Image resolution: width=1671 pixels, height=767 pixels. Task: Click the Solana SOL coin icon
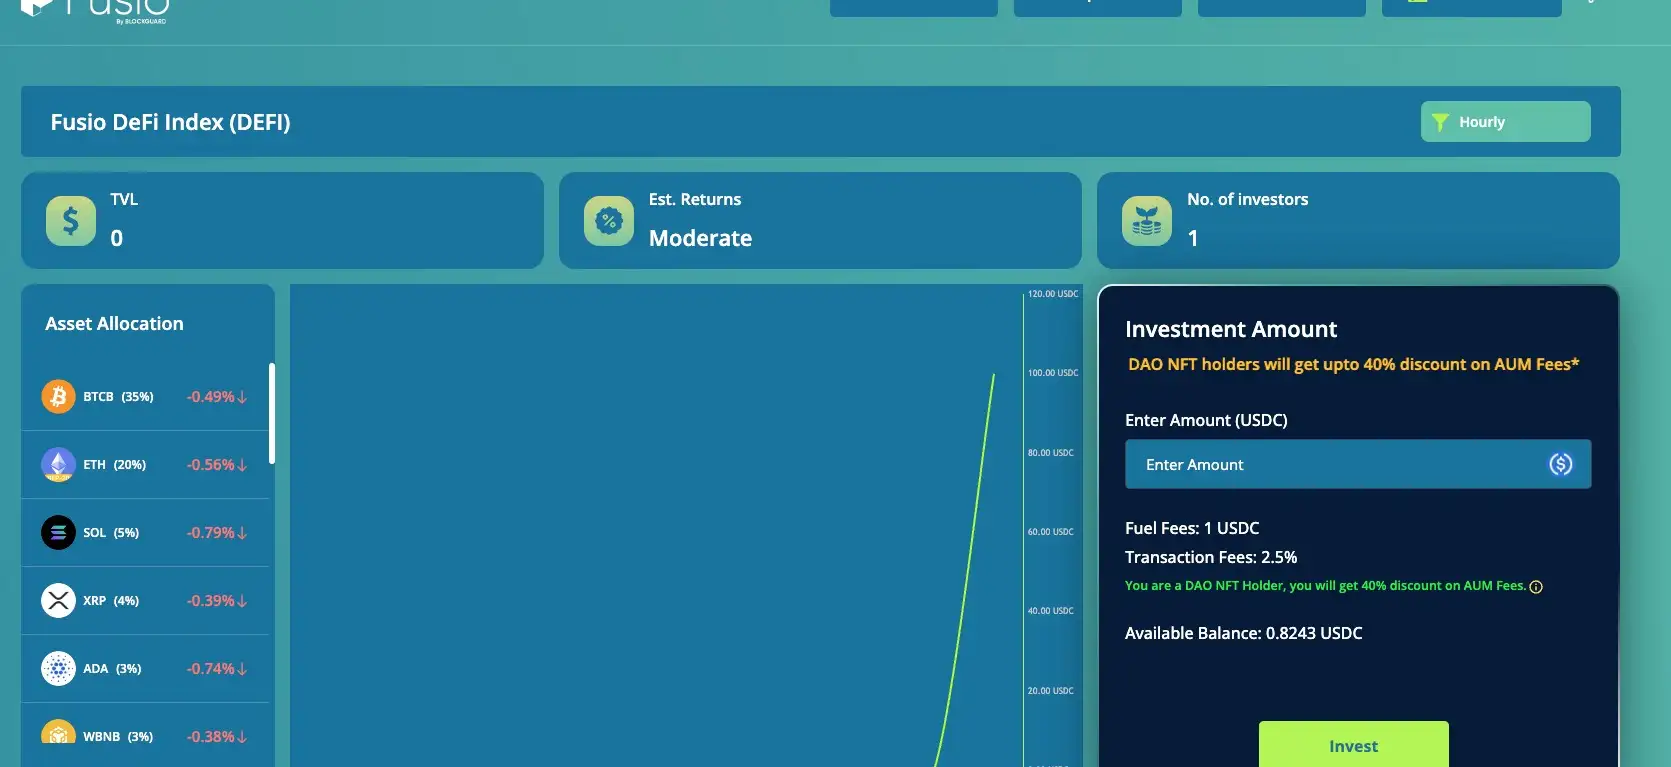point(58,533)
